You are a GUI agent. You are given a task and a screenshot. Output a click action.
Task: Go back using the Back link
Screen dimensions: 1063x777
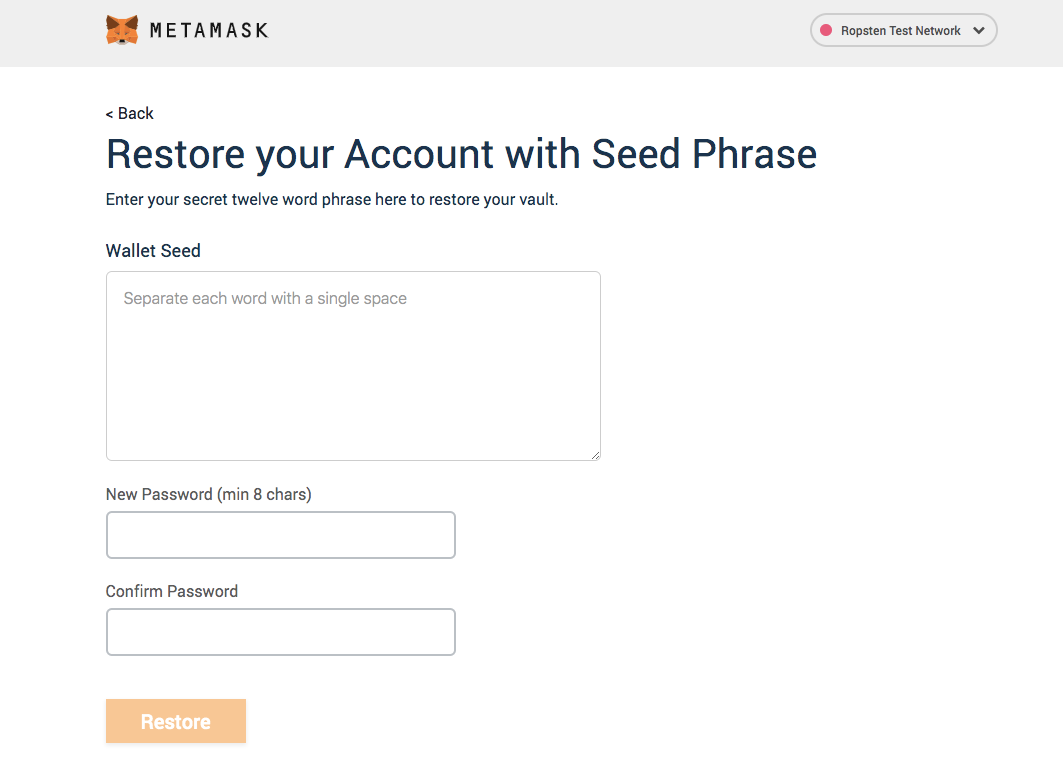tap(129, 113)
